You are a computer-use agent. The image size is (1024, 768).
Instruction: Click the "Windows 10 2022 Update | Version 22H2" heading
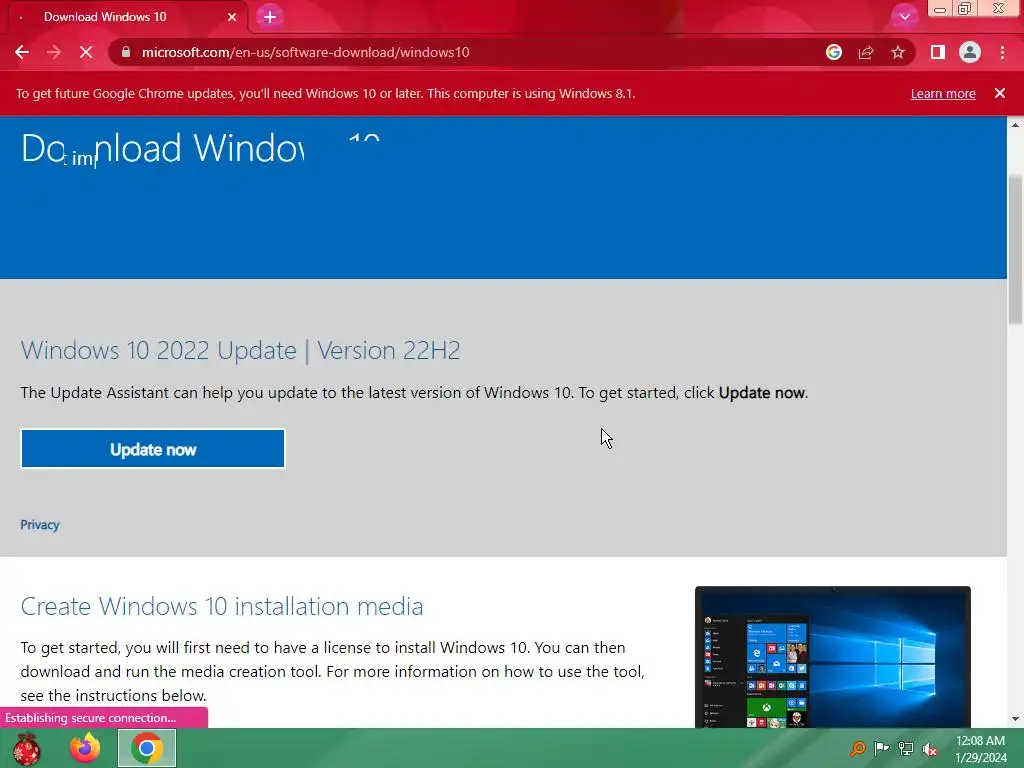click(x=240, y=351)
